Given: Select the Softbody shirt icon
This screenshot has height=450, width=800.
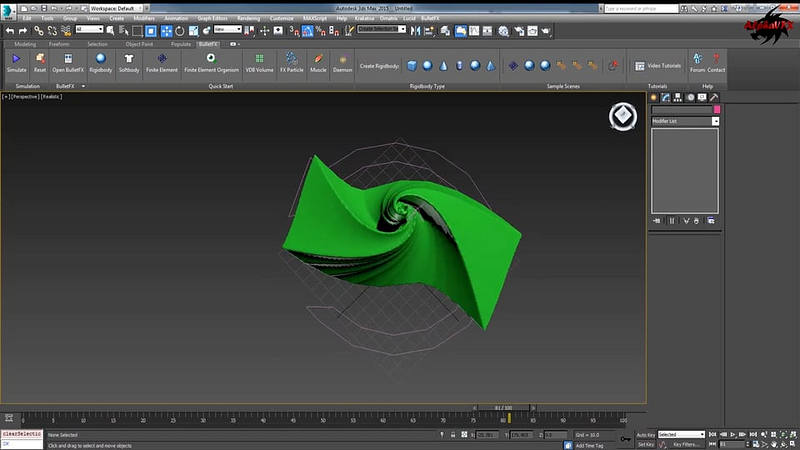Looking at the screenshot, I should tap(129, 63).
